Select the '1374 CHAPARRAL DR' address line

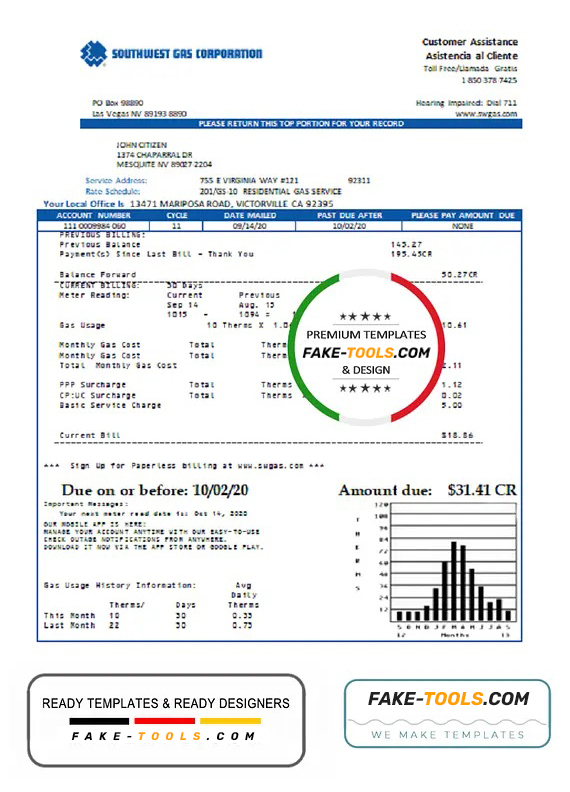154,155
